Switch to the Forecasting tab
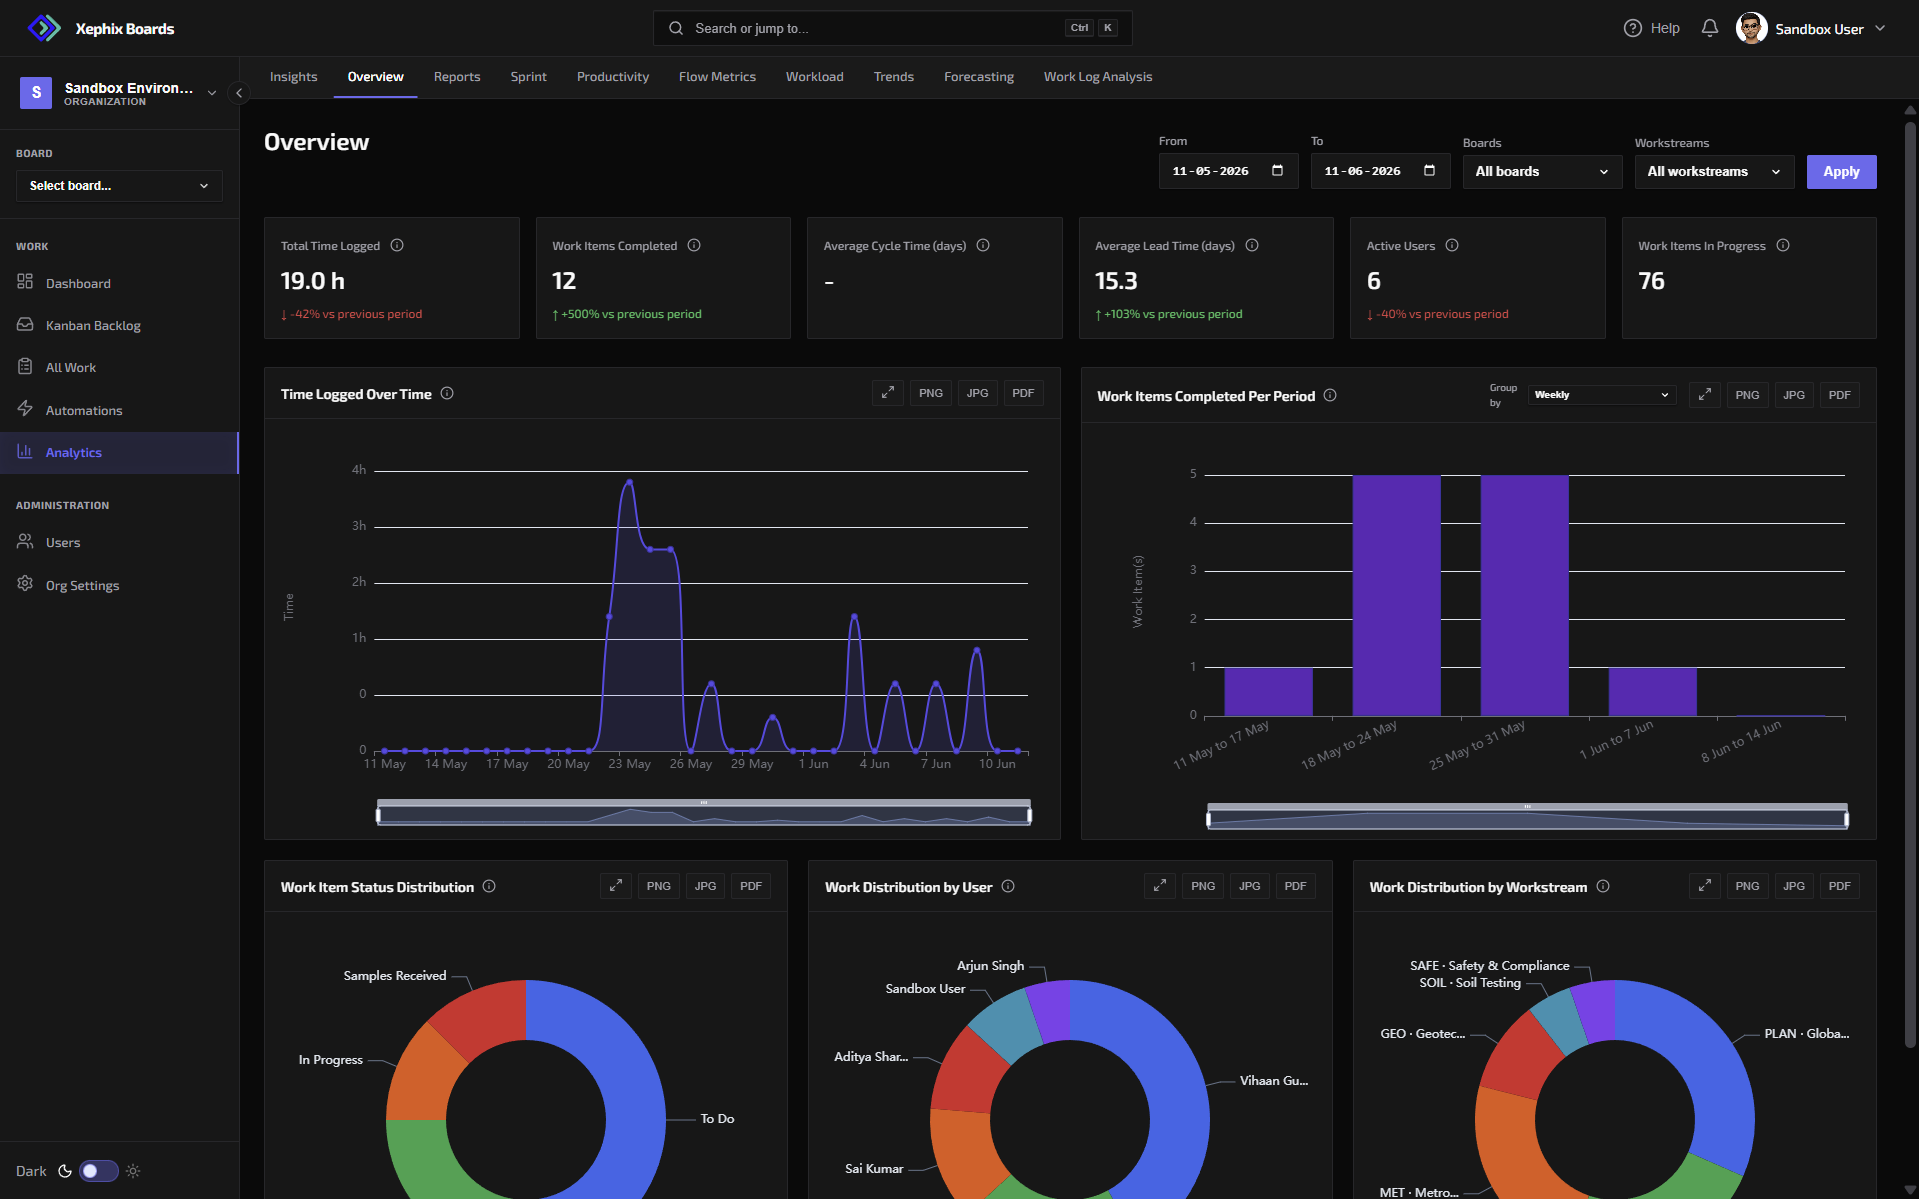 tap(978, 77)
